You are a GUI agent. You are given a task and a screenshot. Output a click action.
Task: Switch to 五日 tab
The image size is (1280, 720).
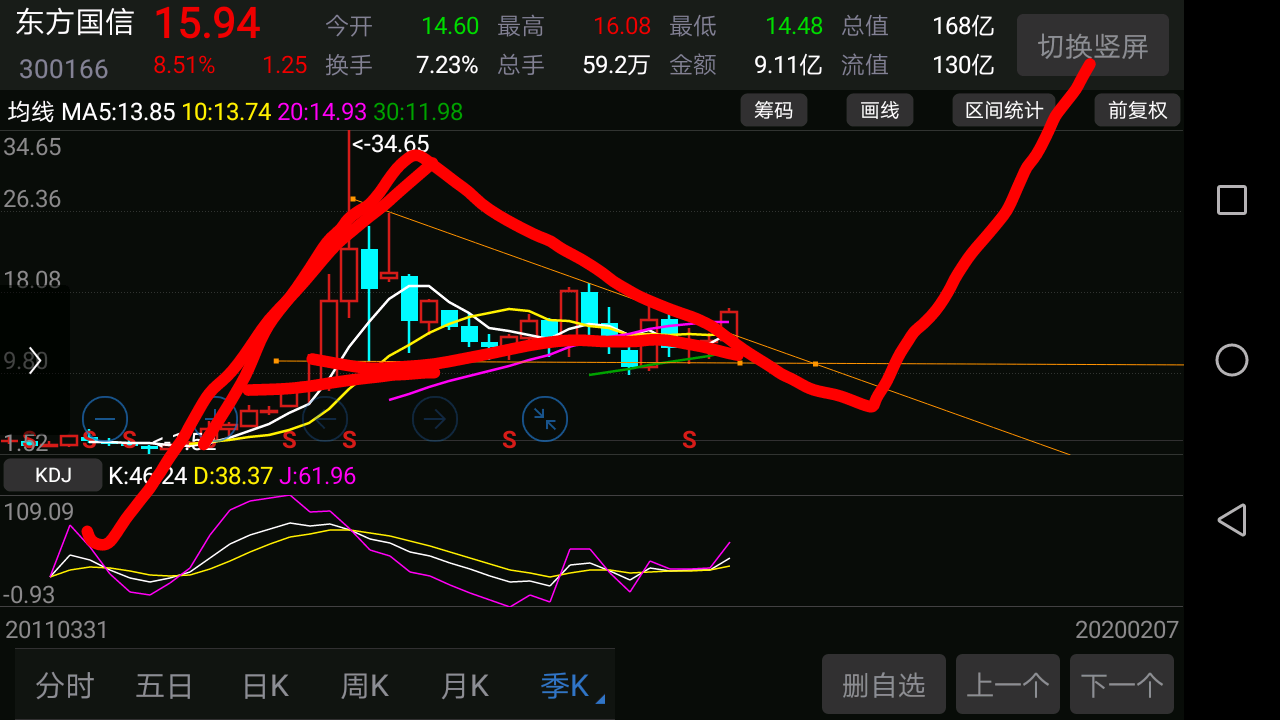[164, 686]
